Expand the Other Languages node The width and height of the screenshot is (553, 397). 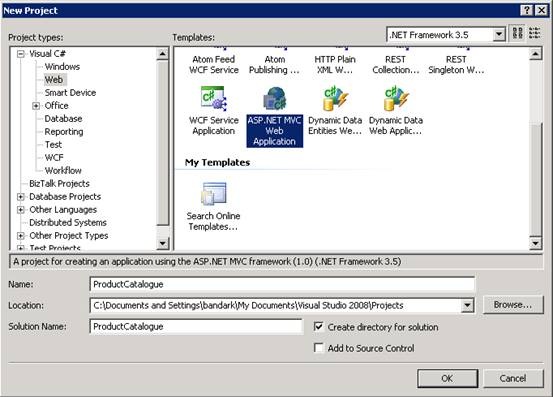[21, 209]
